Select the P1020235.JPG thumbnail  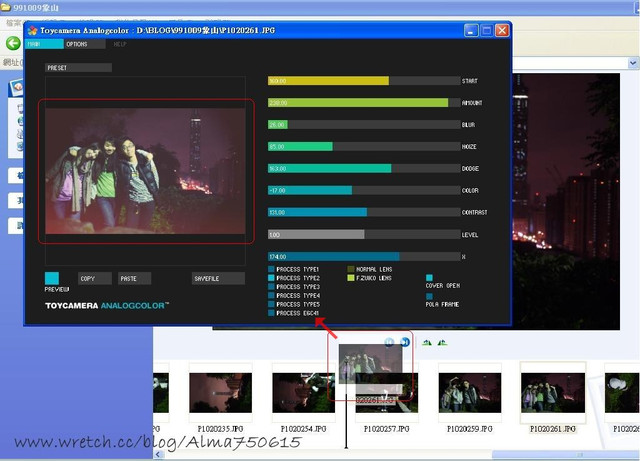pos(220,392)
